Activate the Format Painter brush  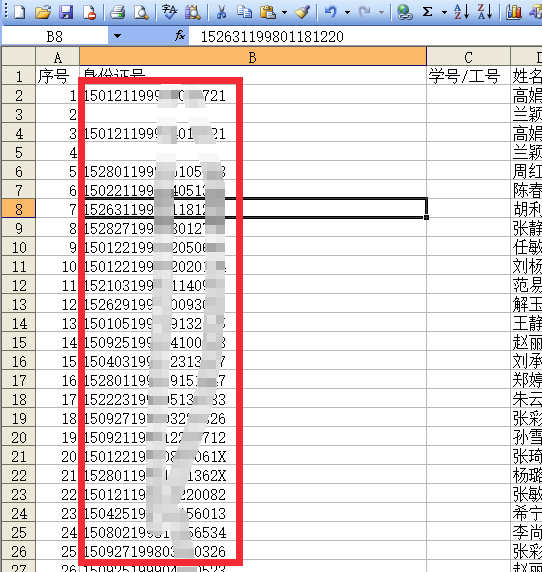[x=302, y=12]
